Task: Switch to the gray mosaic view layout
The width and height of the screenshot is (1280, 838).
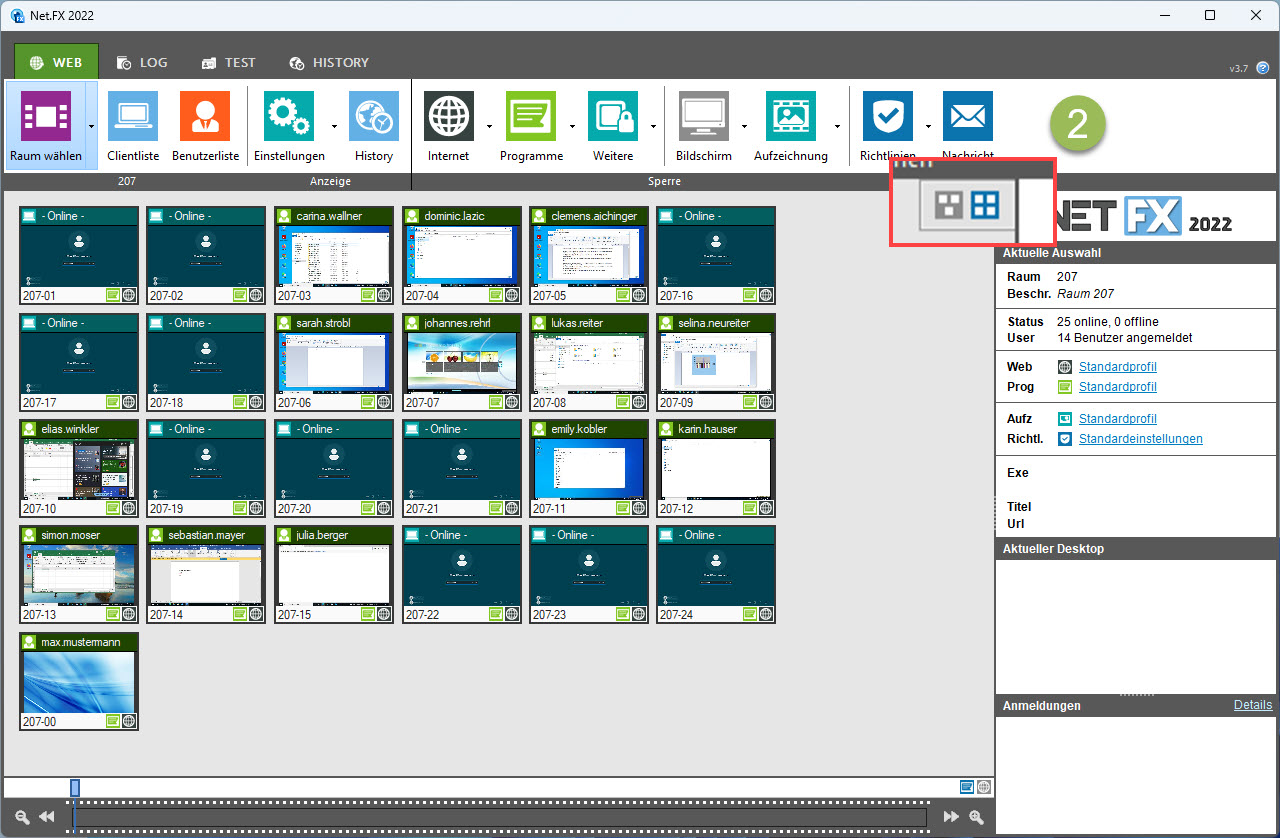Action: pyautogui.click(x=948, y=206)
